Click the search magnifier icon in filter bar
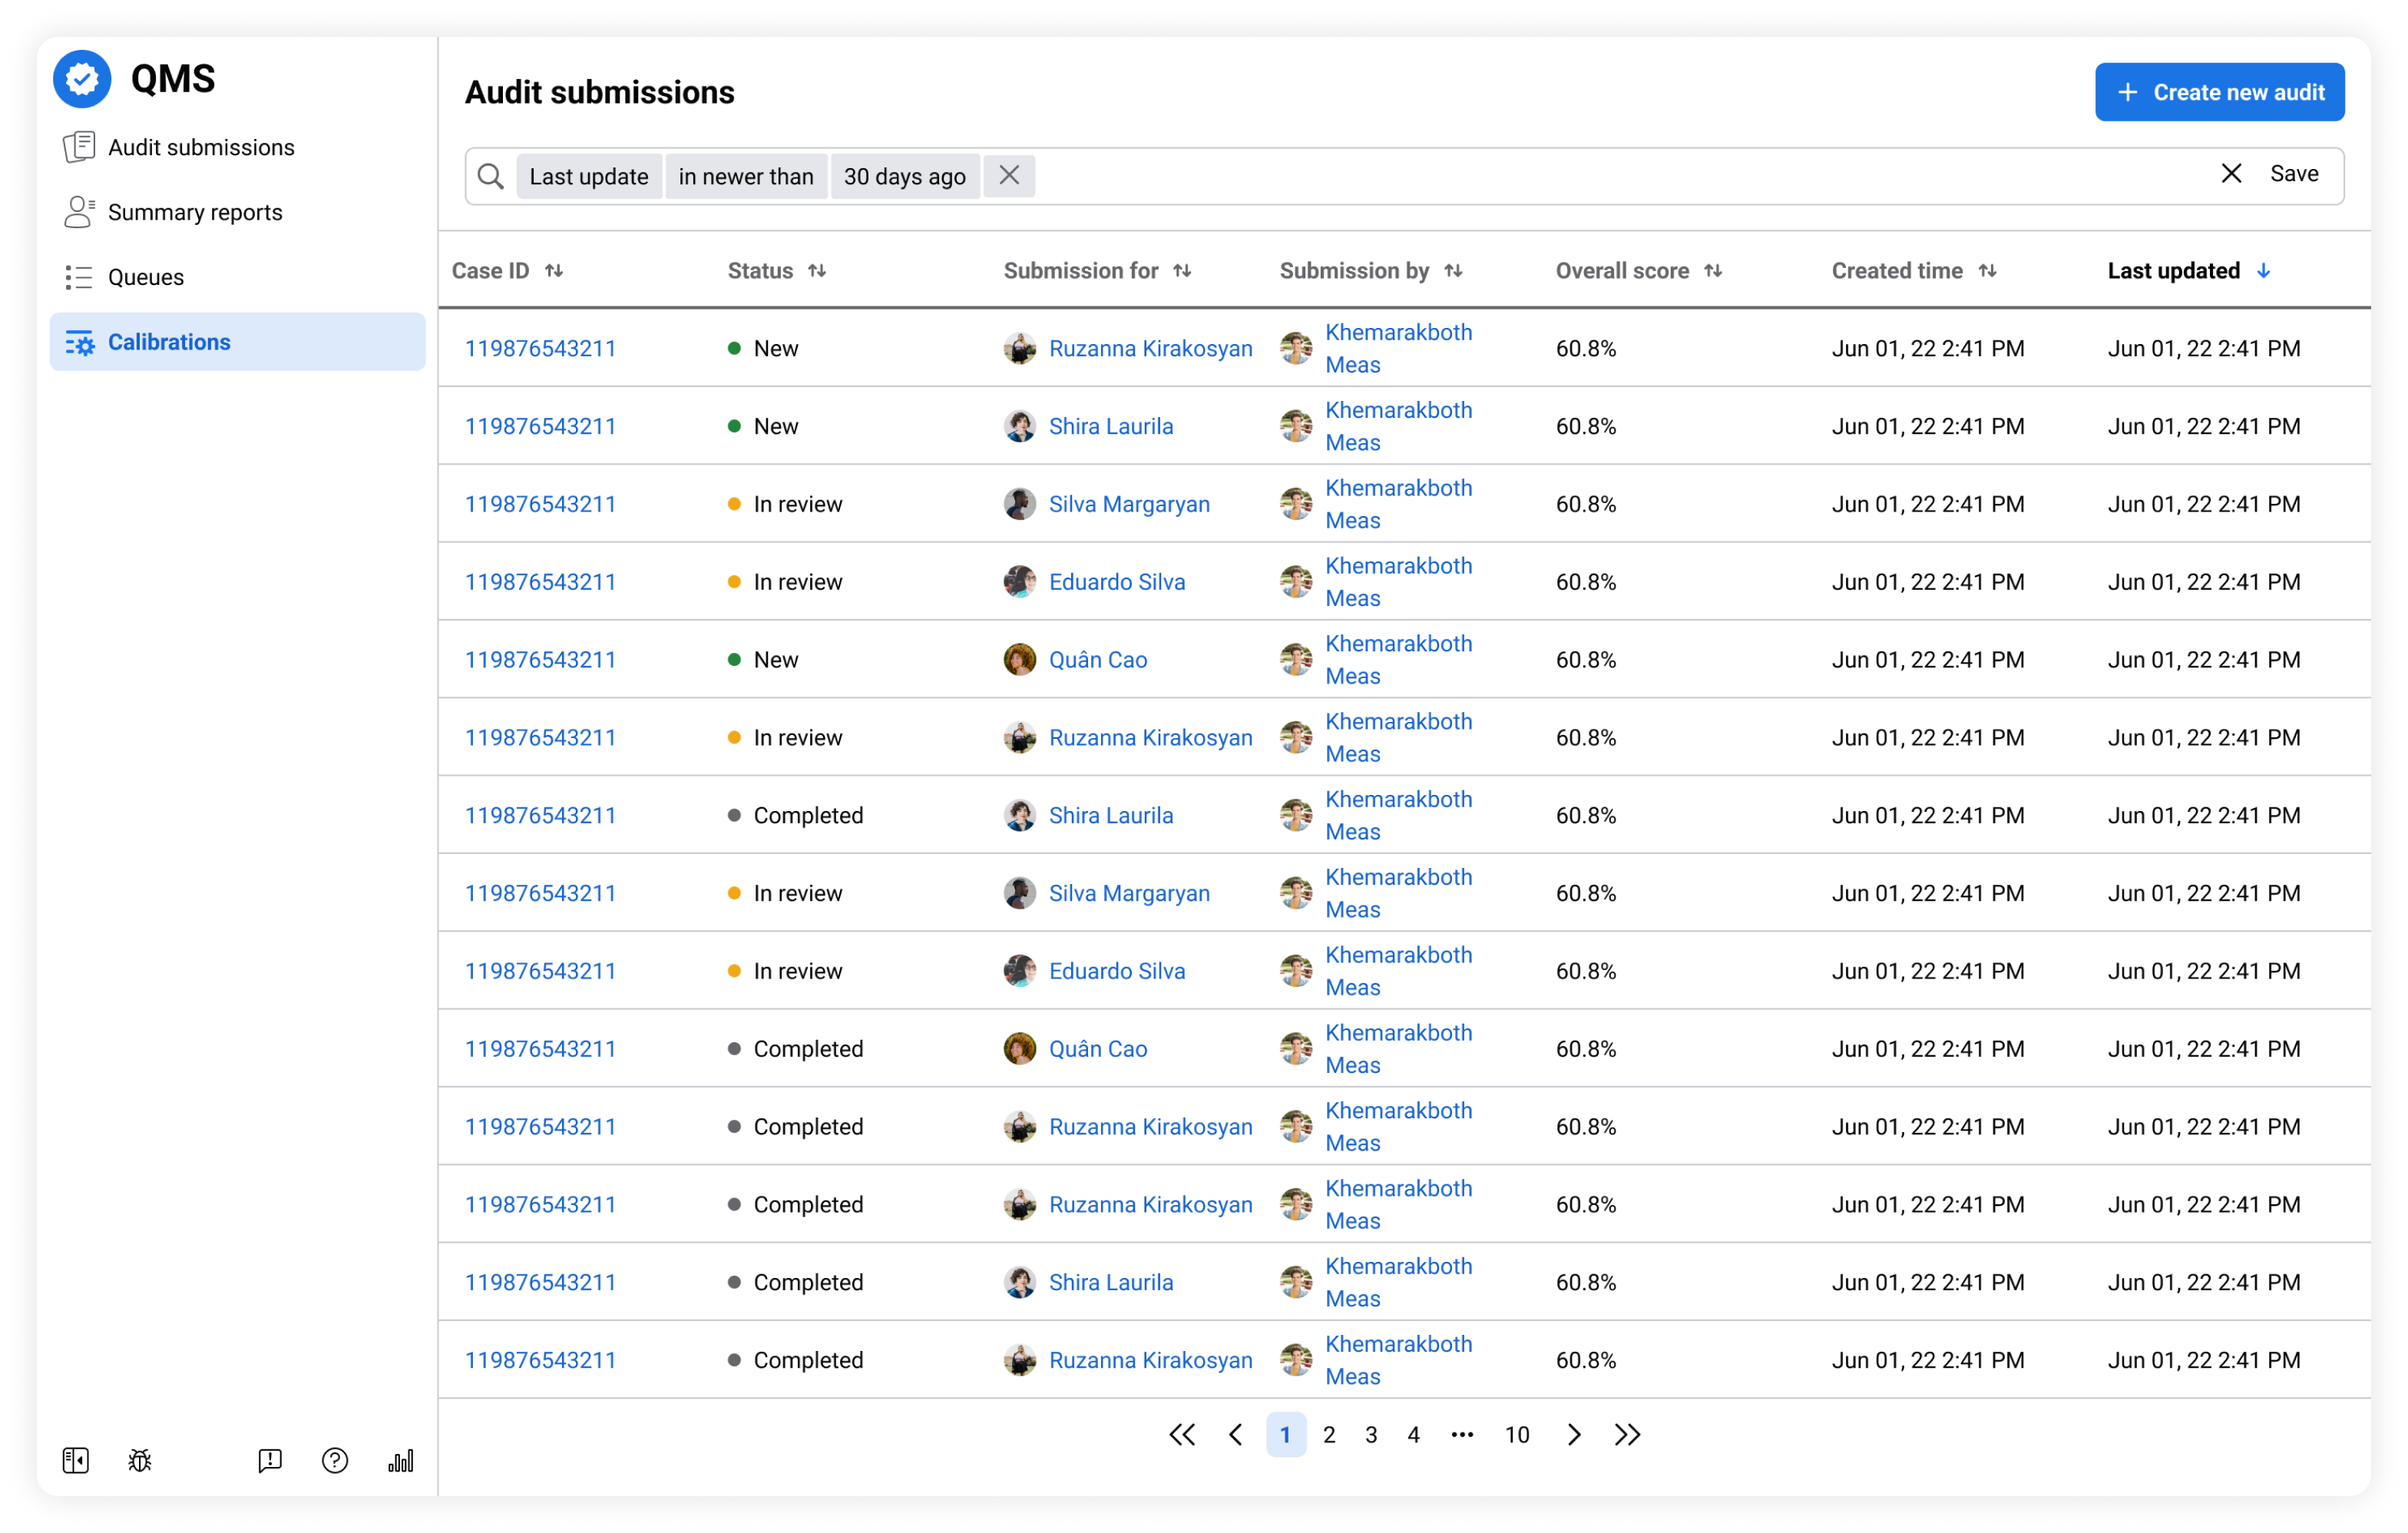 coord(490,177)
